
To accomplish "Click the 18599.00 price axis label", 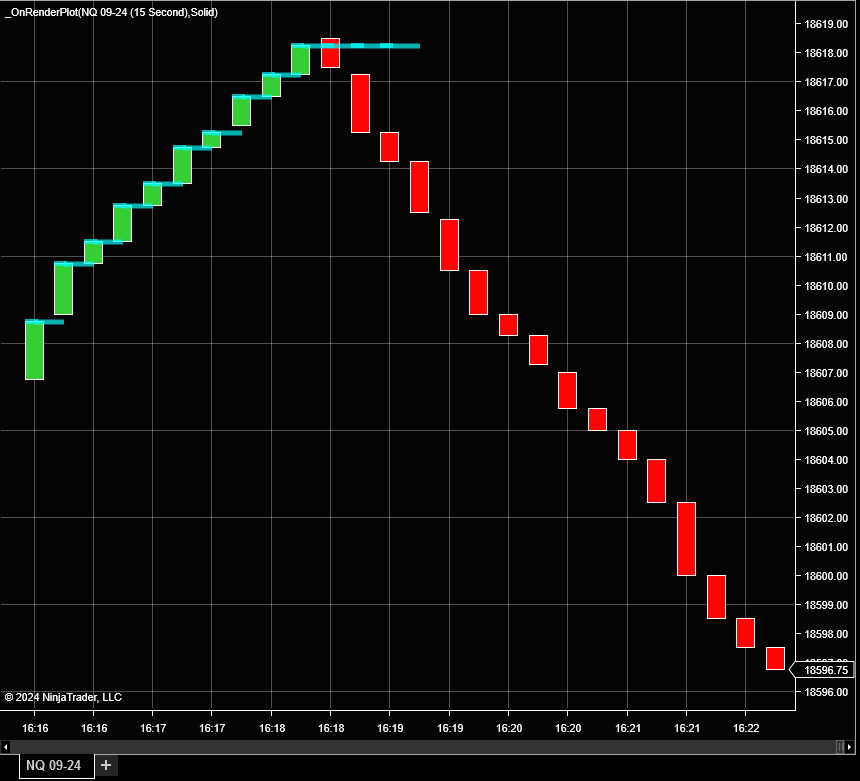I will click(826, 605).
